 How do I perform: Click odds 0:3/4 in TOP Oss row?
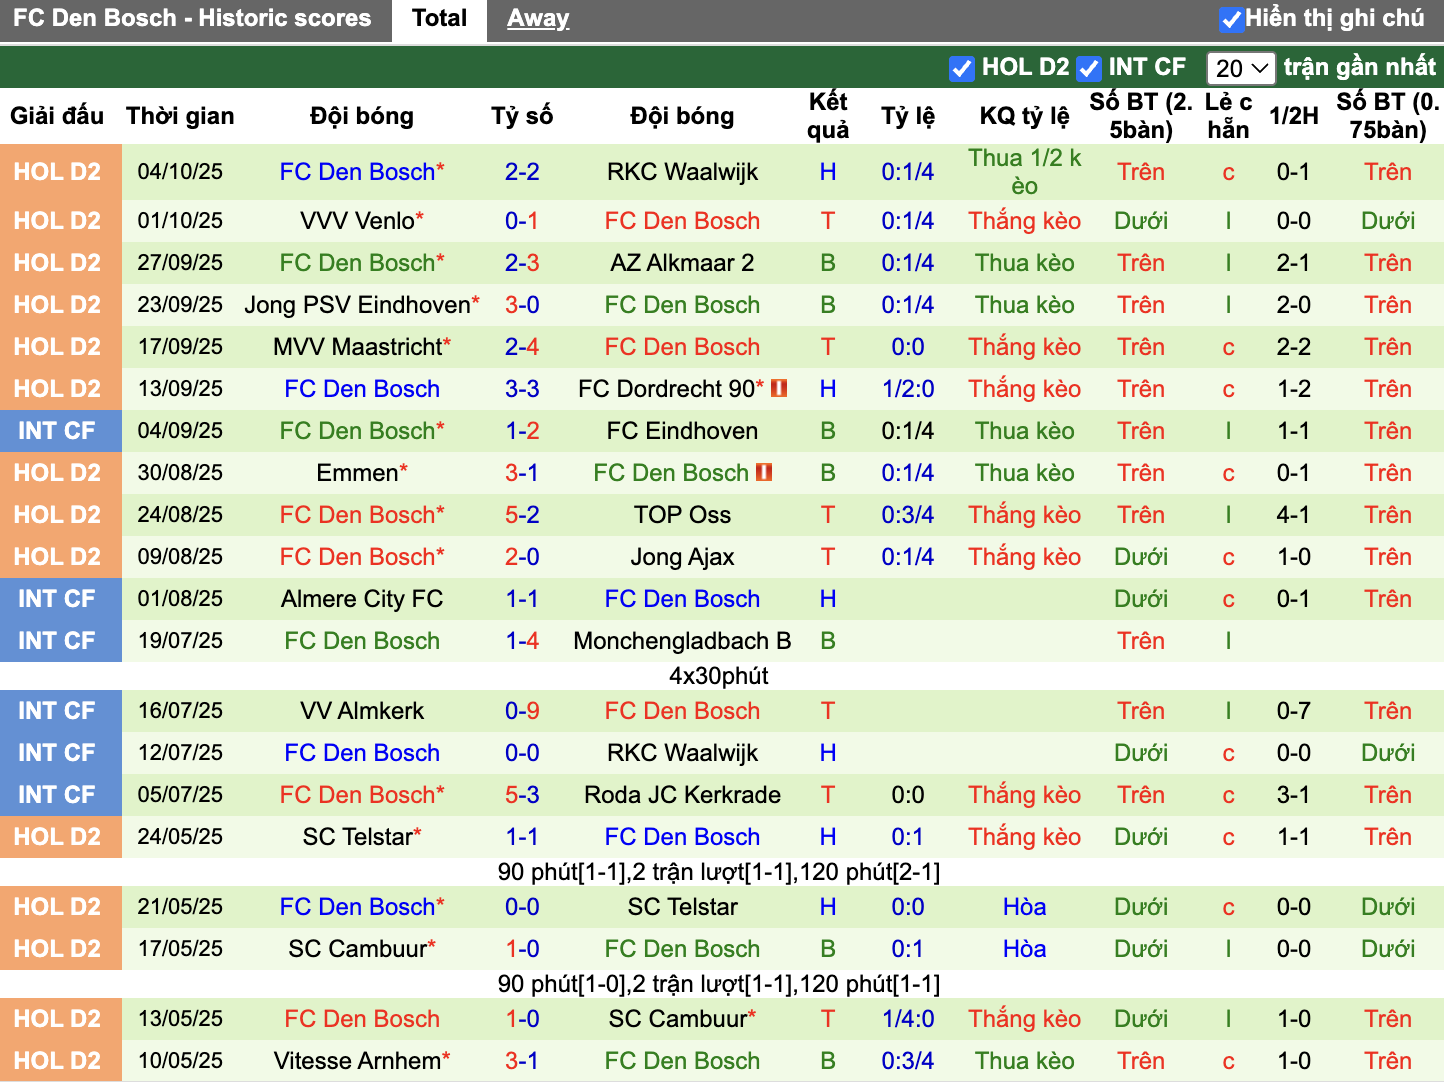pyautogui.click(x=908, y=515)
